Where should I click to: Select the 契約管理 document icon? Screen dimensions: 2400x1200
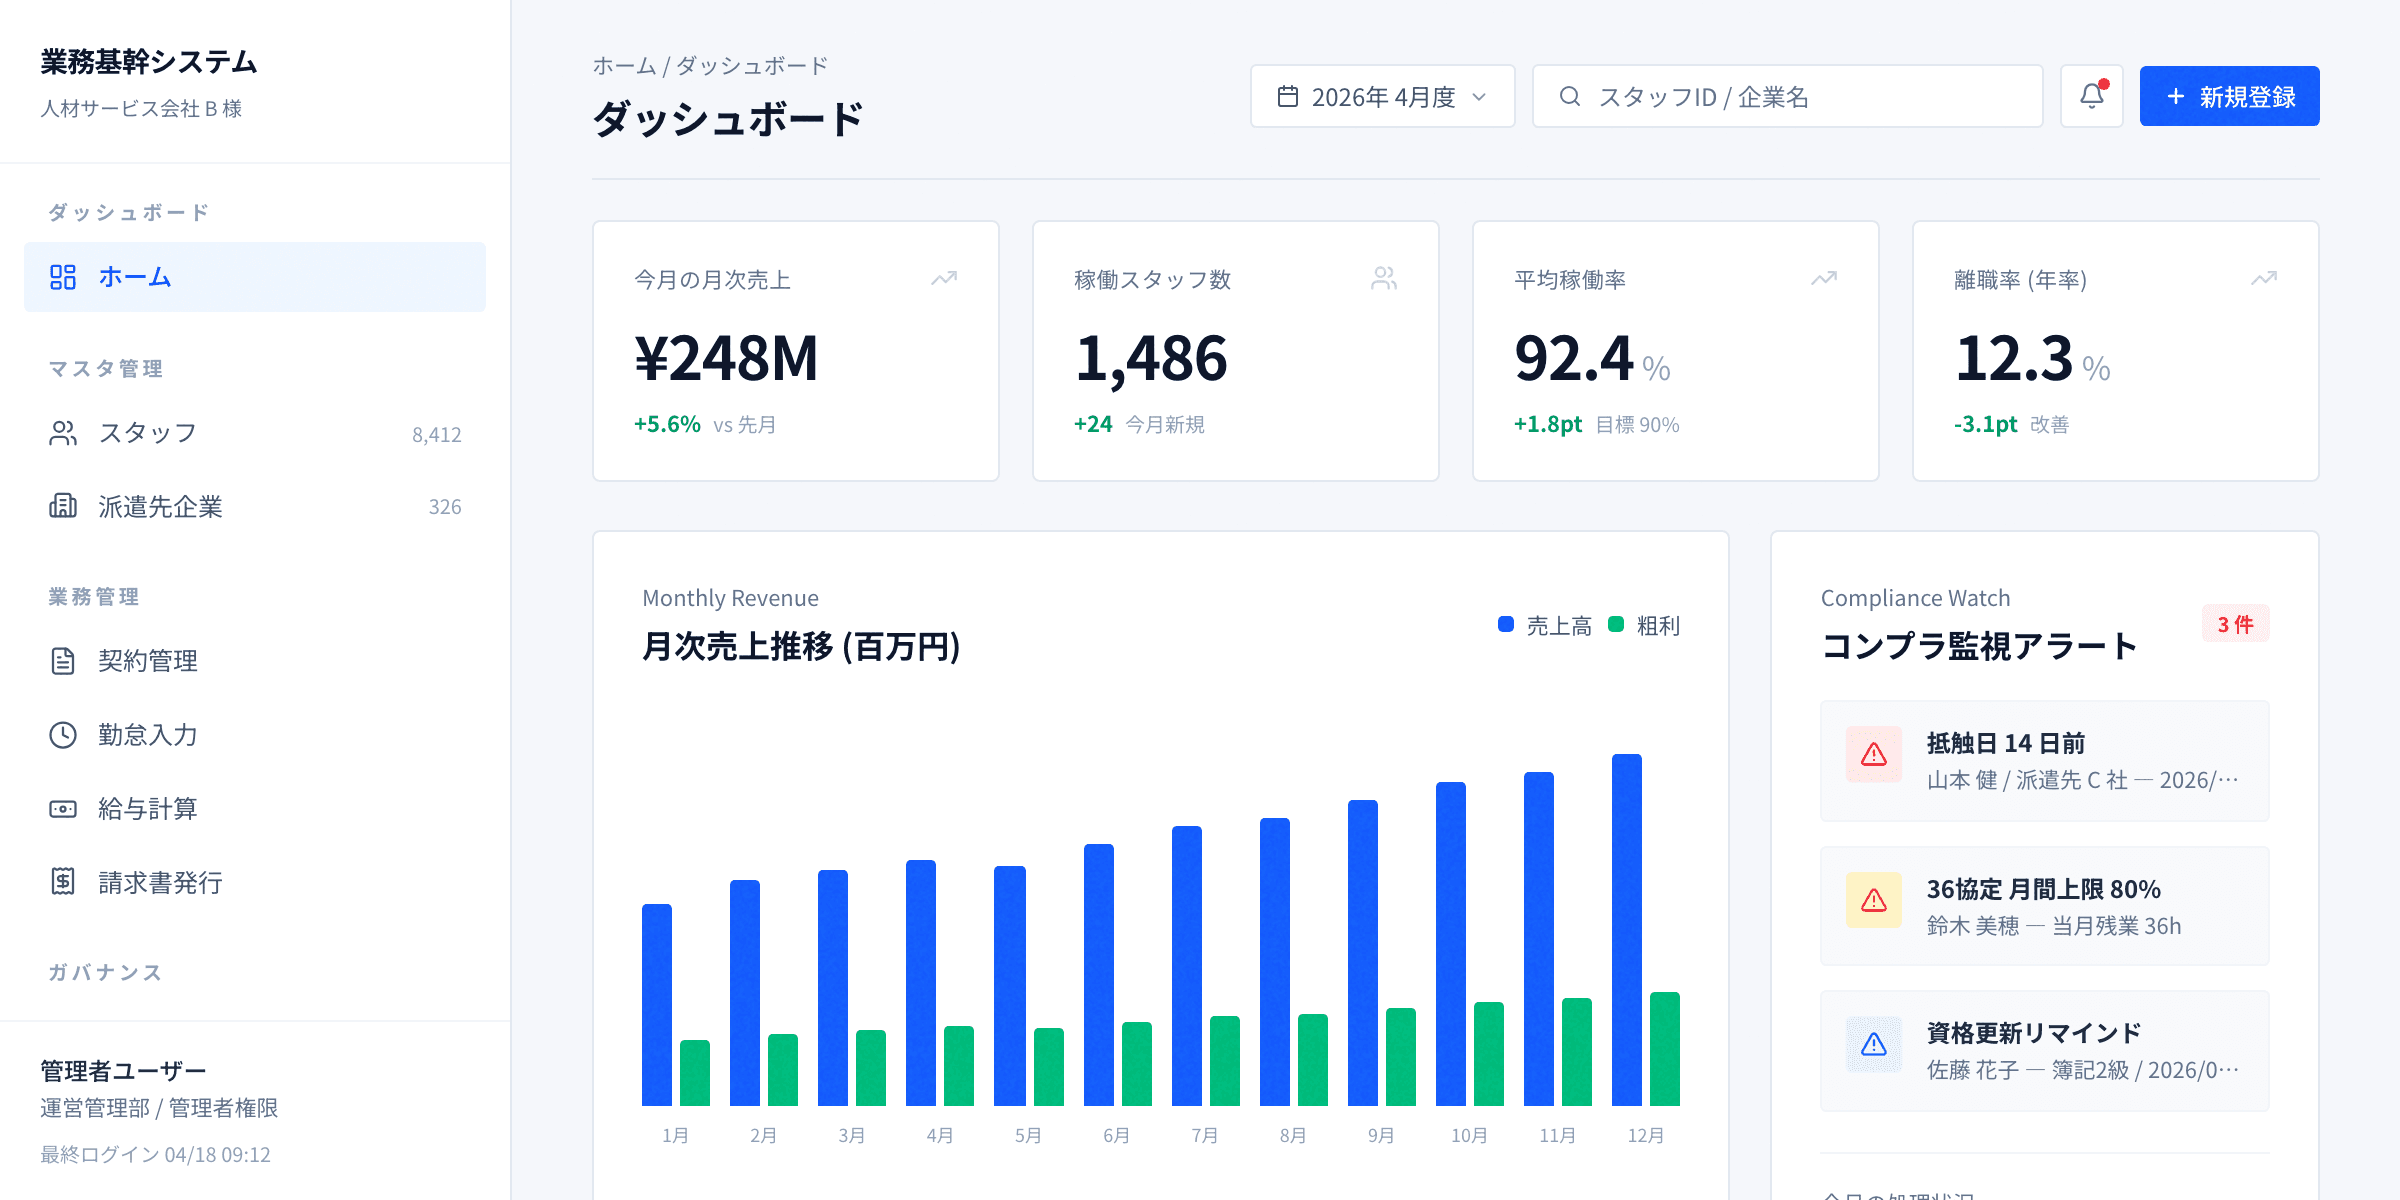point(64,661)
